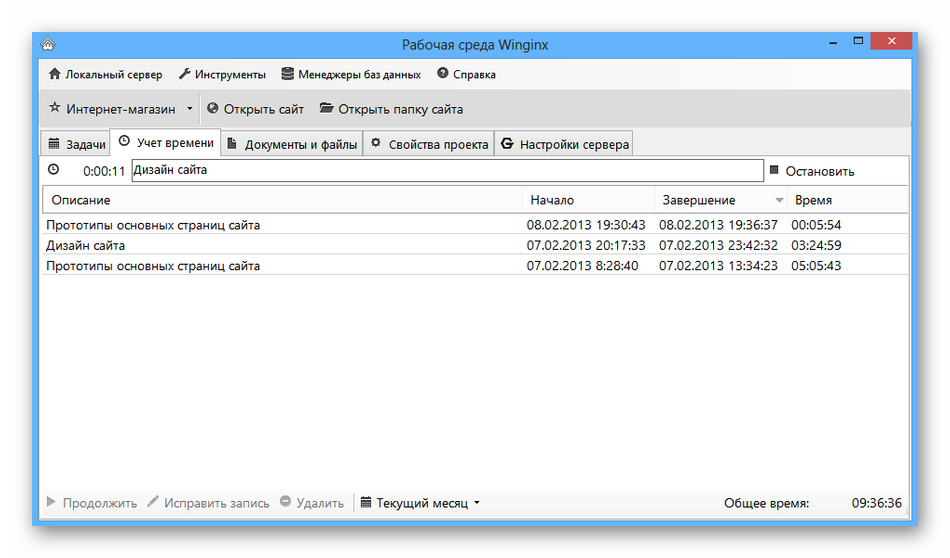Click Открыть сайт globe button

coord(255,109)
